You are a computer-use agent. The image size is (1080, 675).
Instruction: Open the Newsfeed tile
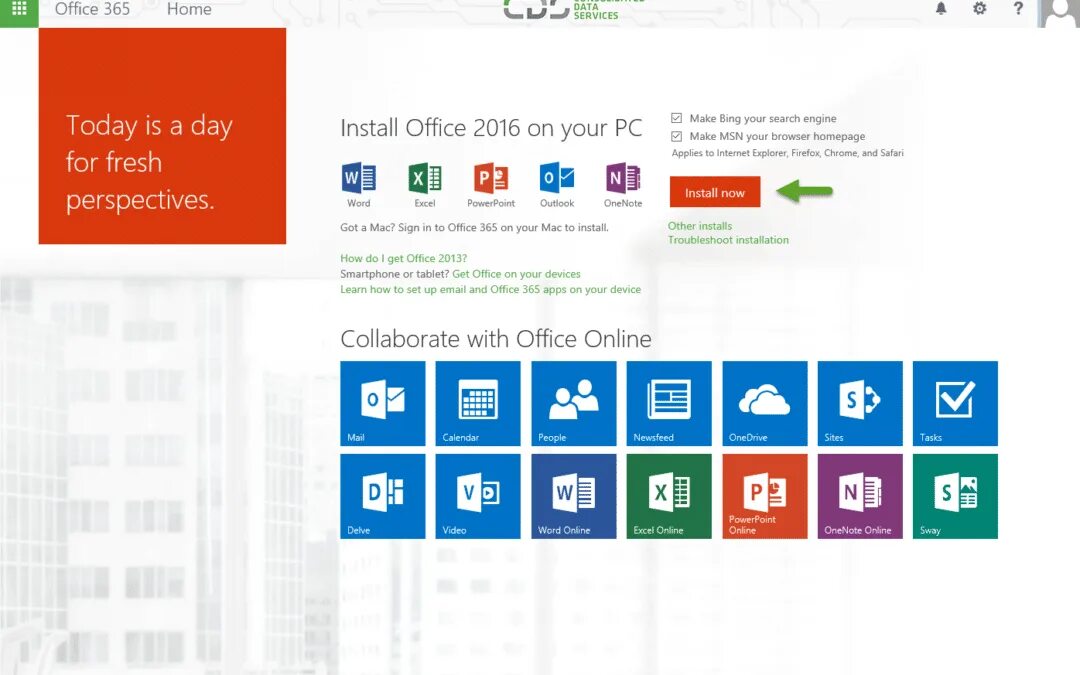point(669,404)
